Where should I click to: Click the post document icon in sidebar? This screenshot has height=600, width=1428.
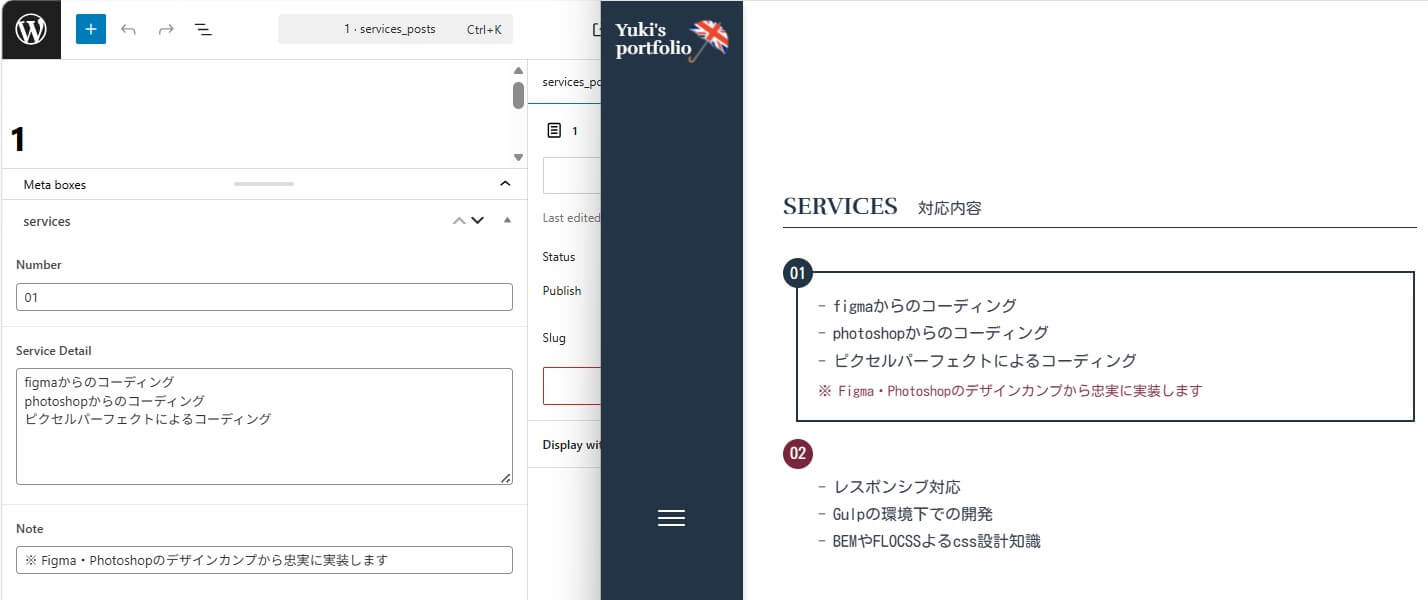tap(554, 130)
